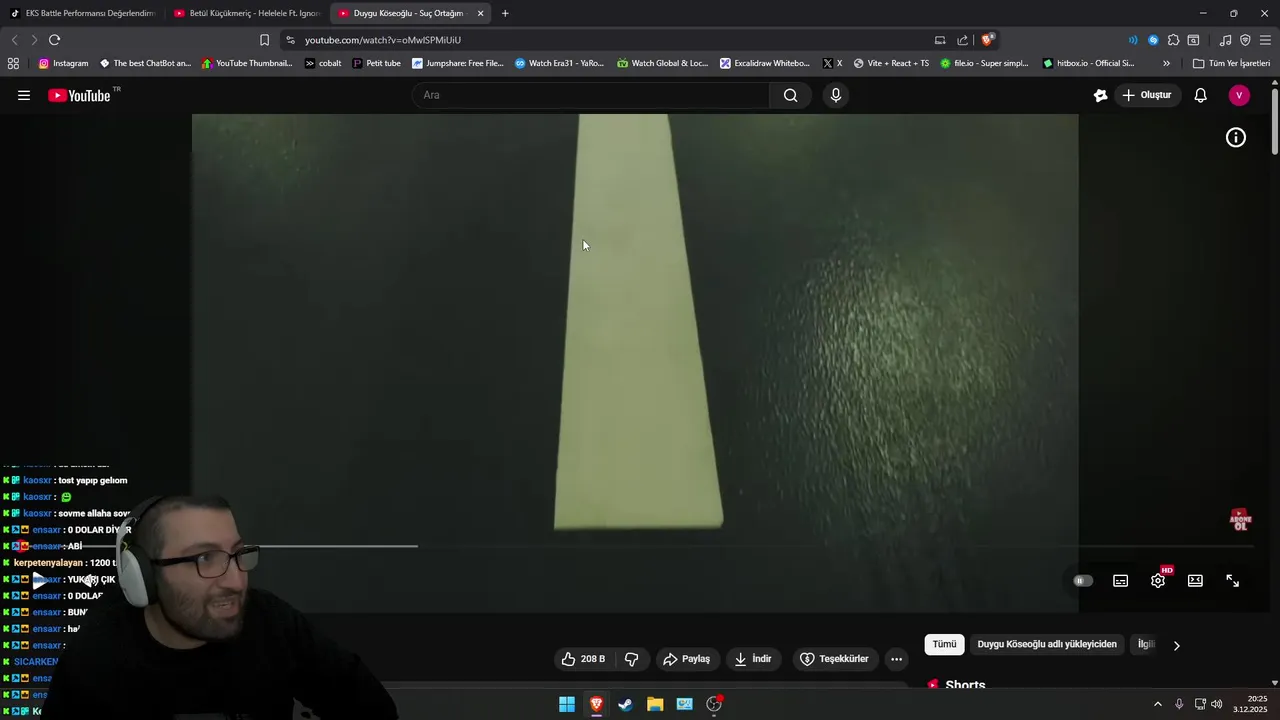Select the partly visible İlgili chip
This screenshot has width=1280, height=720.
(1146, 645)
